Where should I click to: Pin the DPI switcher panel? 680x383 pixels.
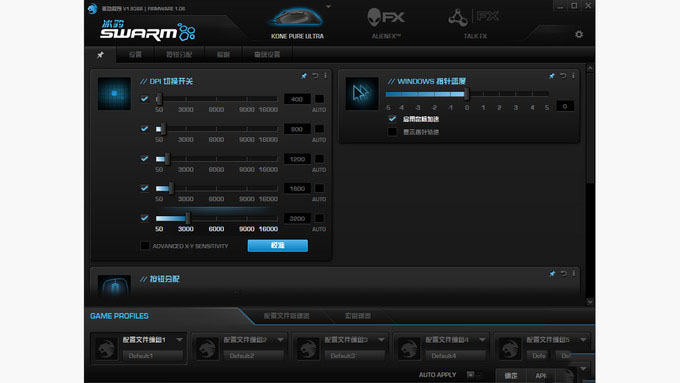click(304, 76)
